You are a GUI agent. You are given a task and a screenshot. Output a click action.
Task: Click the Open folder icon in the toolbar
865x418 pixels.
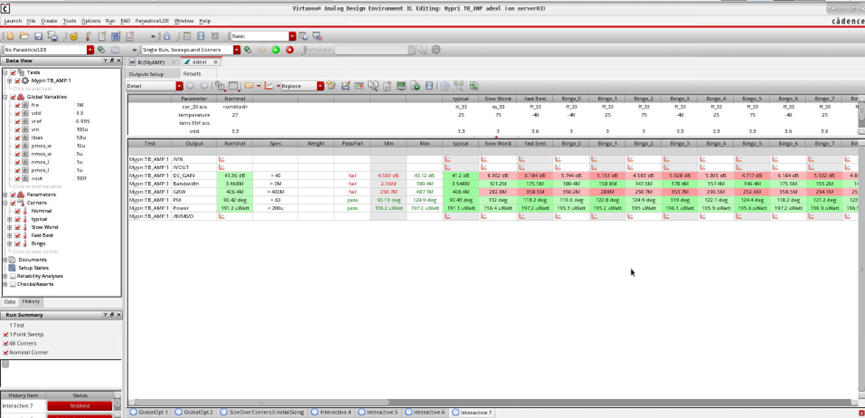click(x=24, y=36)
